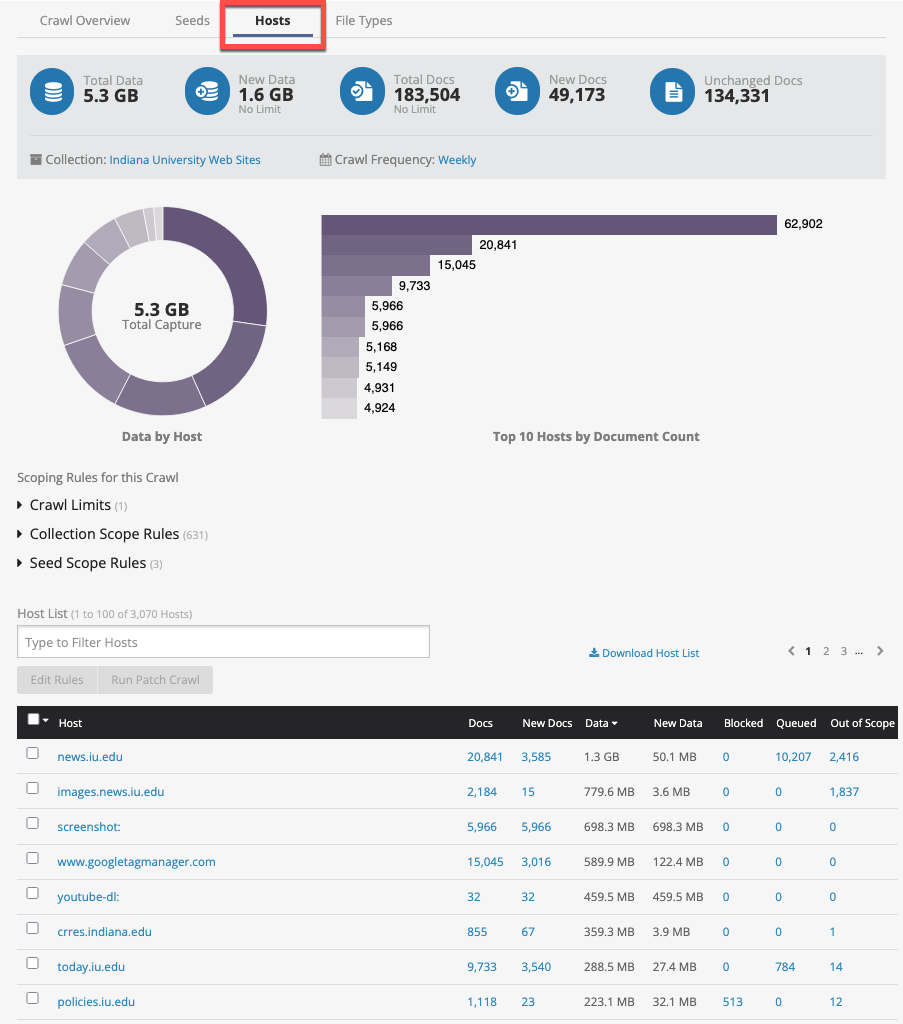Open the news.iu.edu host link
903x1024 pixels.
[90, 756]
